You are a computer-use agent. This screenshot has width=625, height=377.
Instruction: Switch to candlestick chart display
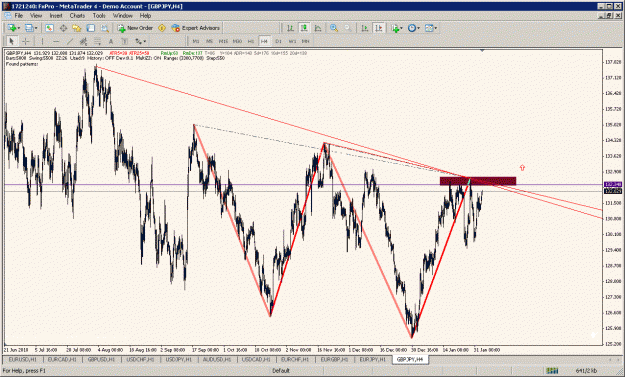(304, 28)
